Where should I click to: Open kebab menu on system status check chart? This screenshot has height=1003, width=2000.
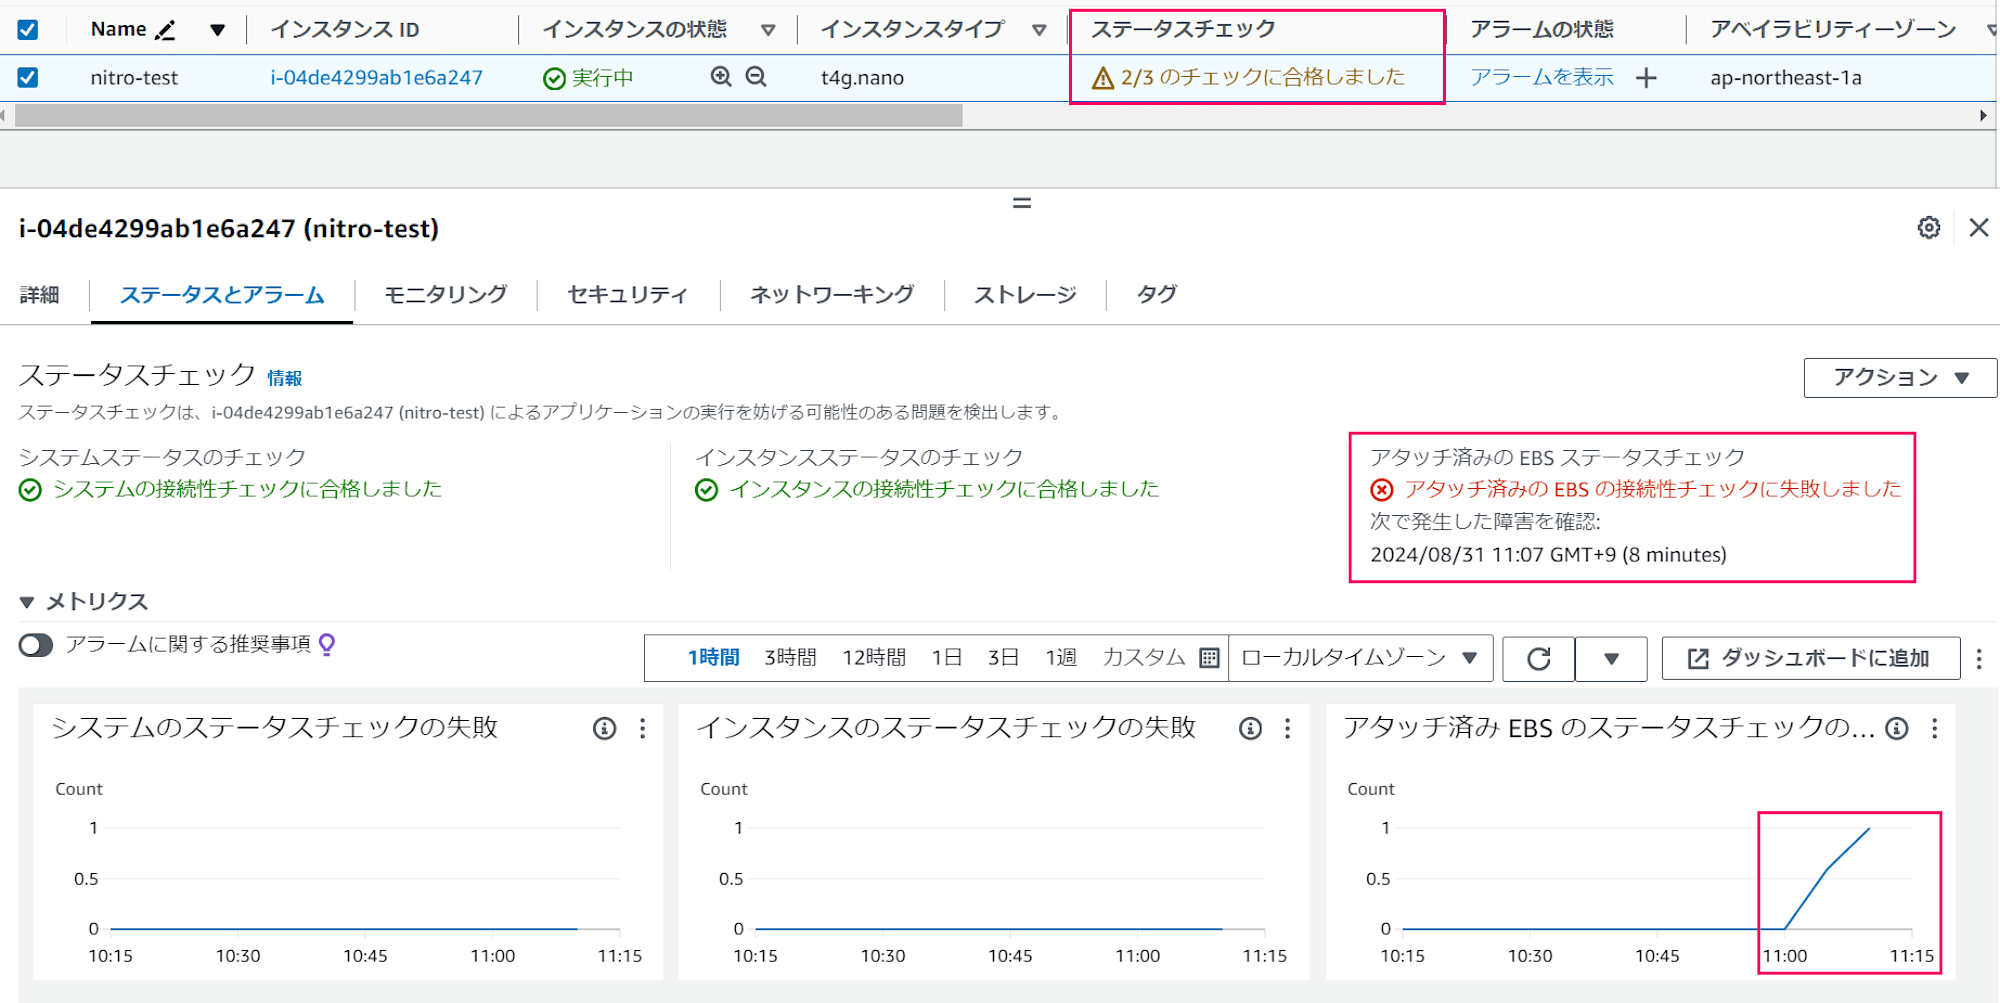coord(643,729)
